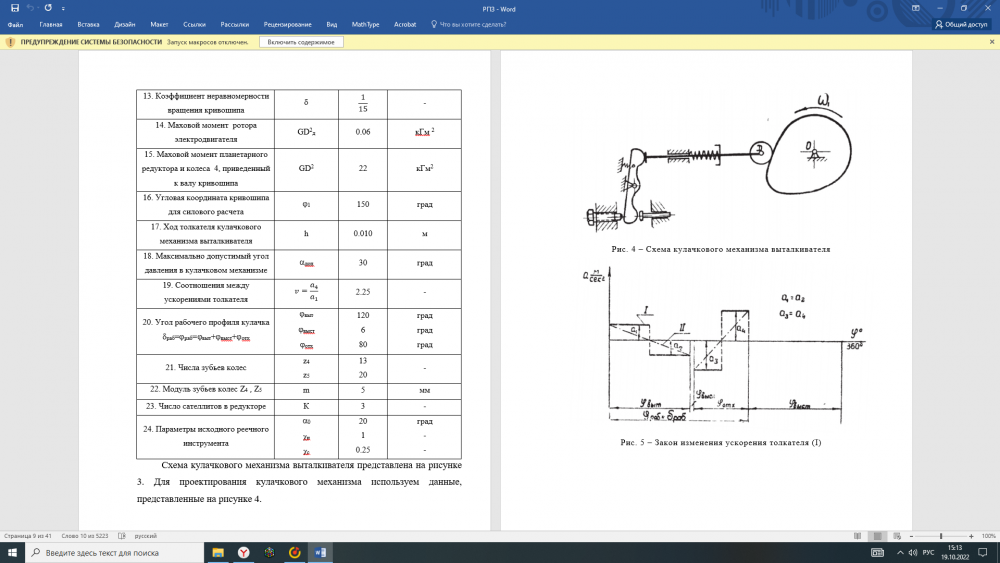Viewport: 1000px width, 563px height.
Task: Click the zoom slider in status bar
Action: pos(943,536)
